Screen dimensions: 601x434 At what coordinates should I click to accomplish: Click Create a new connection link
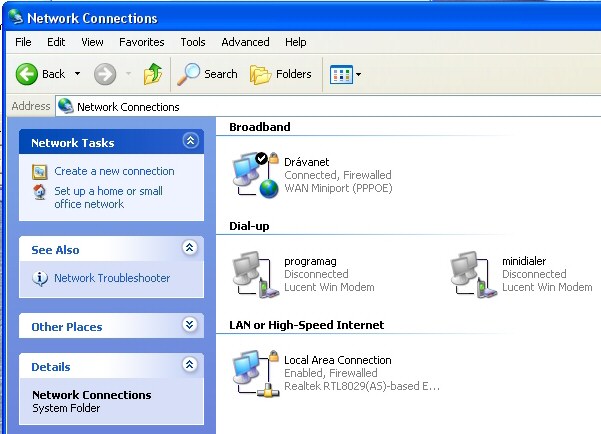point(114,171)
